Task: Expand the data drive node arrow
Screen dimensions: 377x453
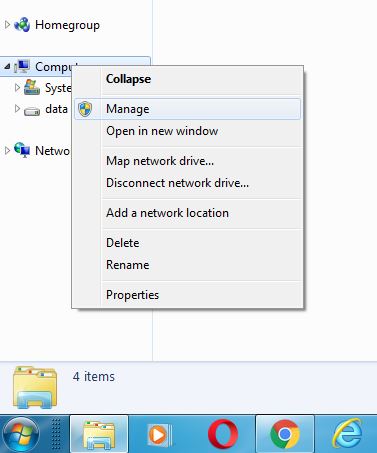Action: (x=17, y=109)
